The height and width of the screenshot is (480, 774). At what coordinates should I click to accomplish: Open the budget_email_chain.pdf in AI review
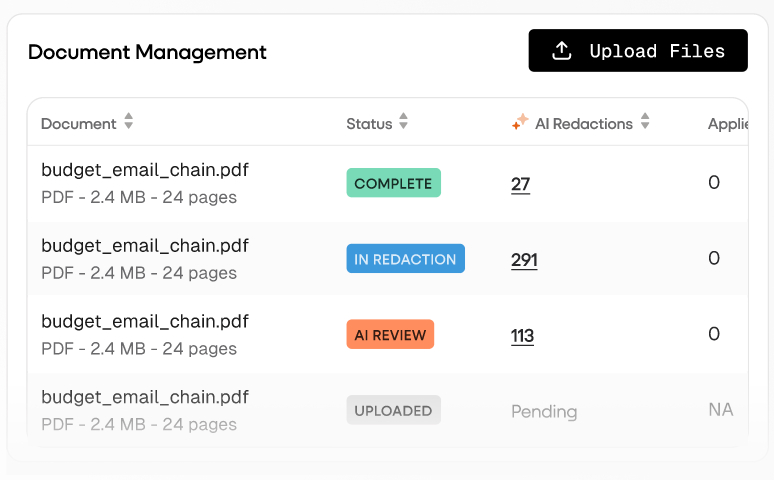(145, 321)
